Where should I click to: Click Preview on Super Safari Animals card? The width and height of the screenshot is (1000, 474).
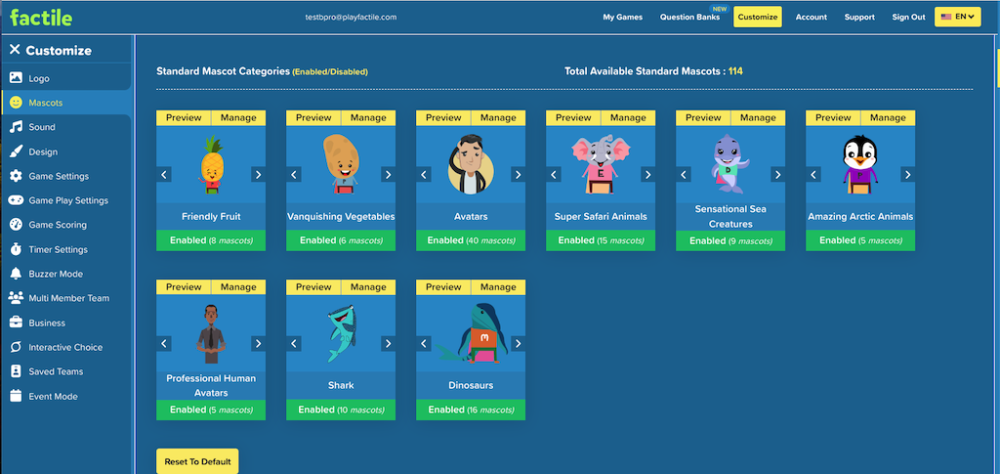pos(573,117)
